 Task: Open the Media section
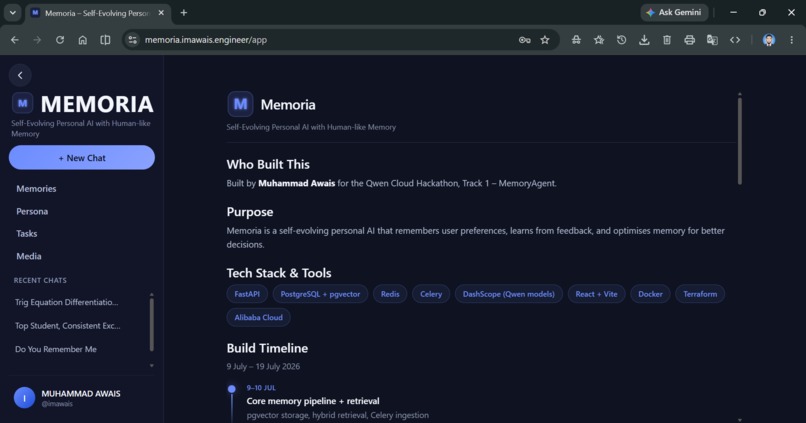(x=29, y=256)
